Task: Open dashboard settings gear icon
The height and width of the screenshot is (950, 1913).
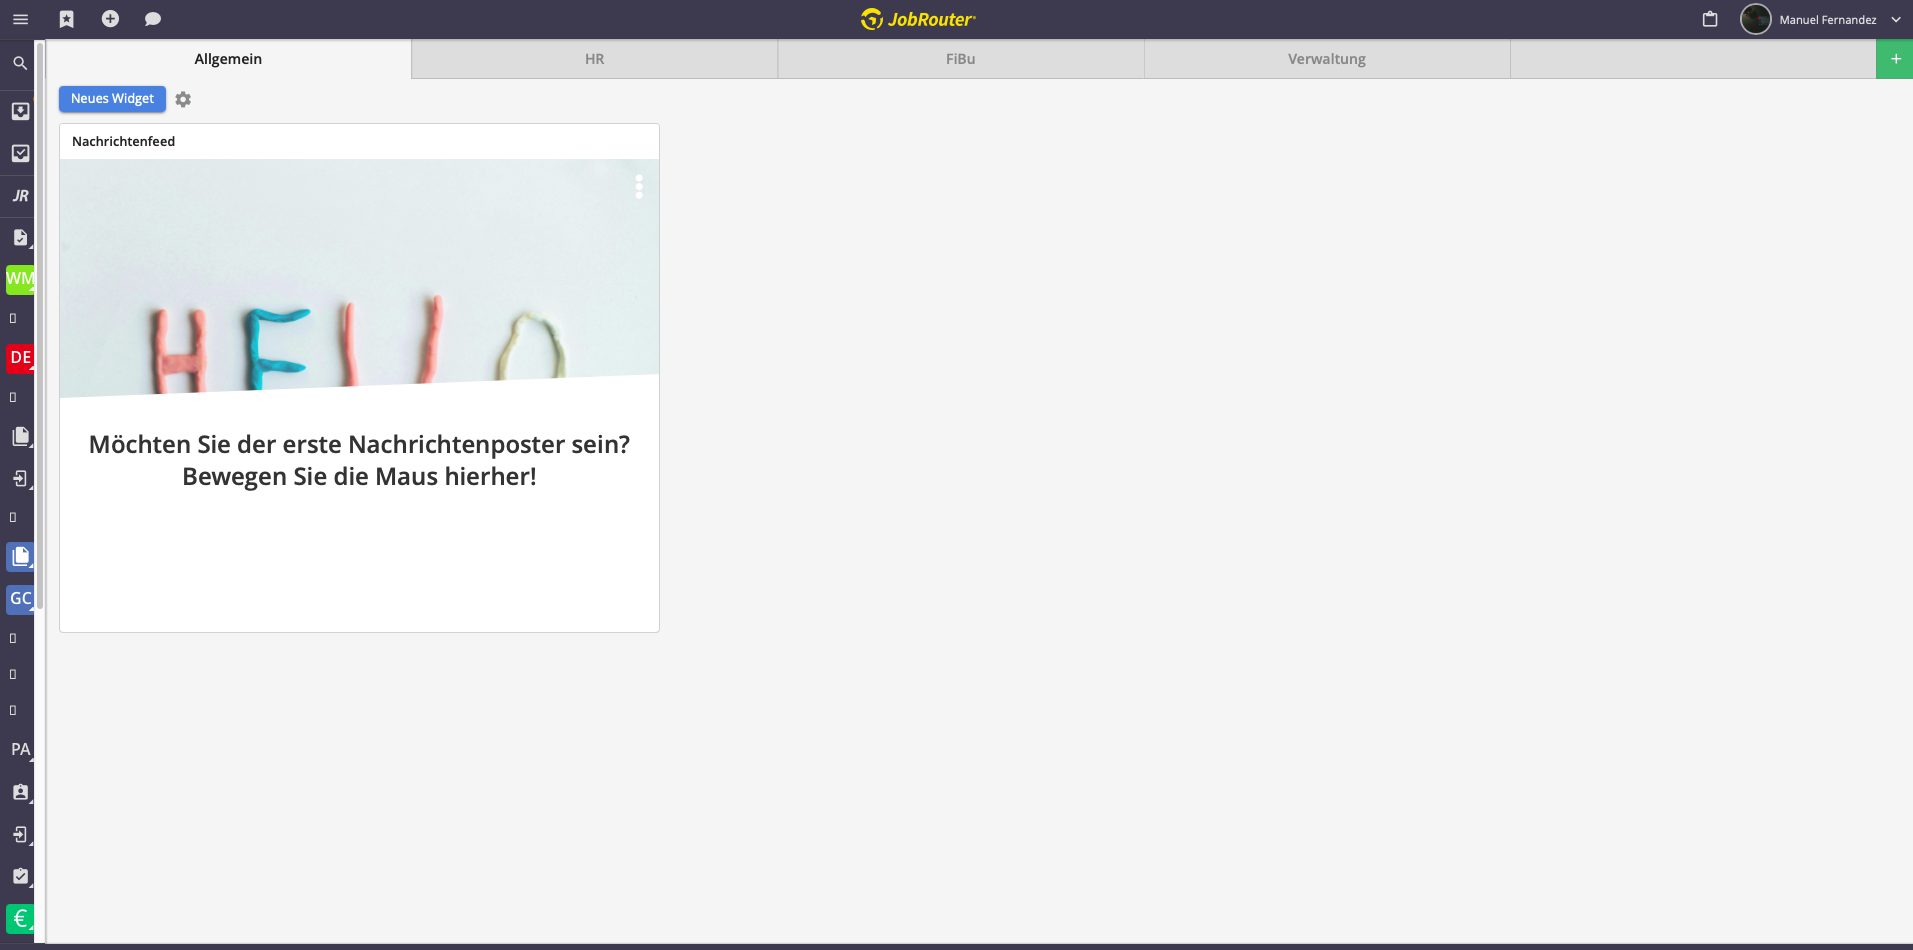Action: point(183,99)
